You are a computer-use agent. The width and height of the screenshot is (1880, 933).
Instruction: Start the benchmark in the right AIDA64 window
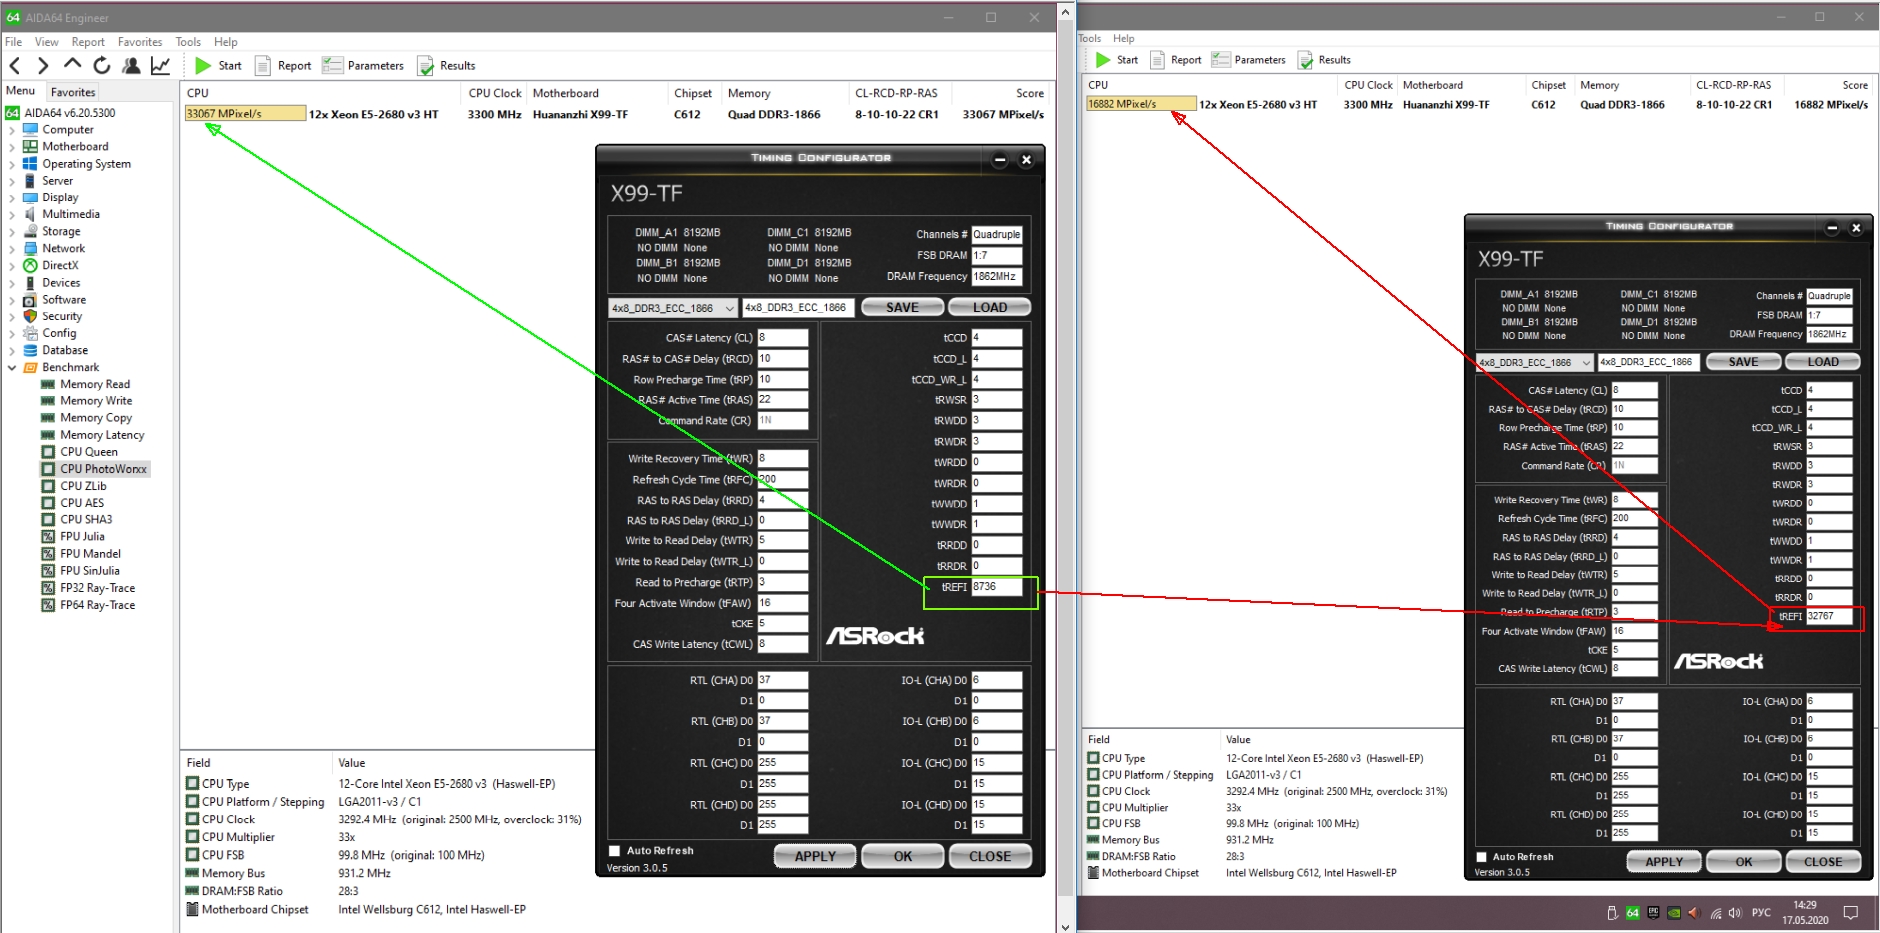(x=1116, y=60)
